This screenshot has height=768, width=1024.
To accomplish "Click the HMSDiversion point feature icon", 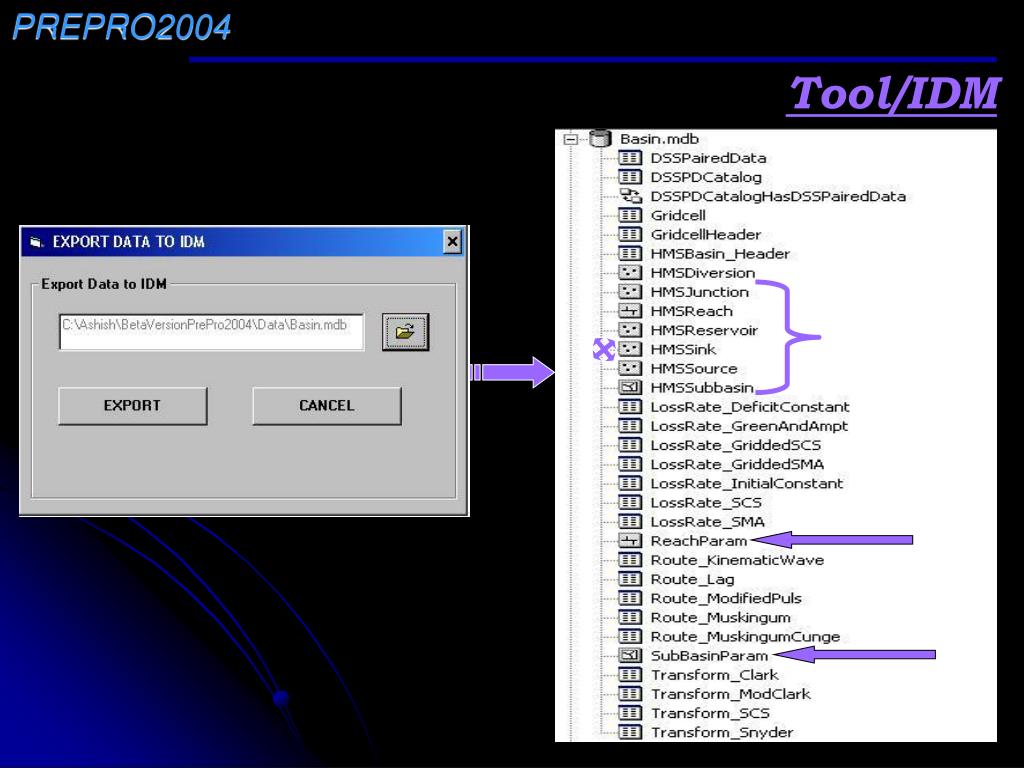I will tap(630, 273).
